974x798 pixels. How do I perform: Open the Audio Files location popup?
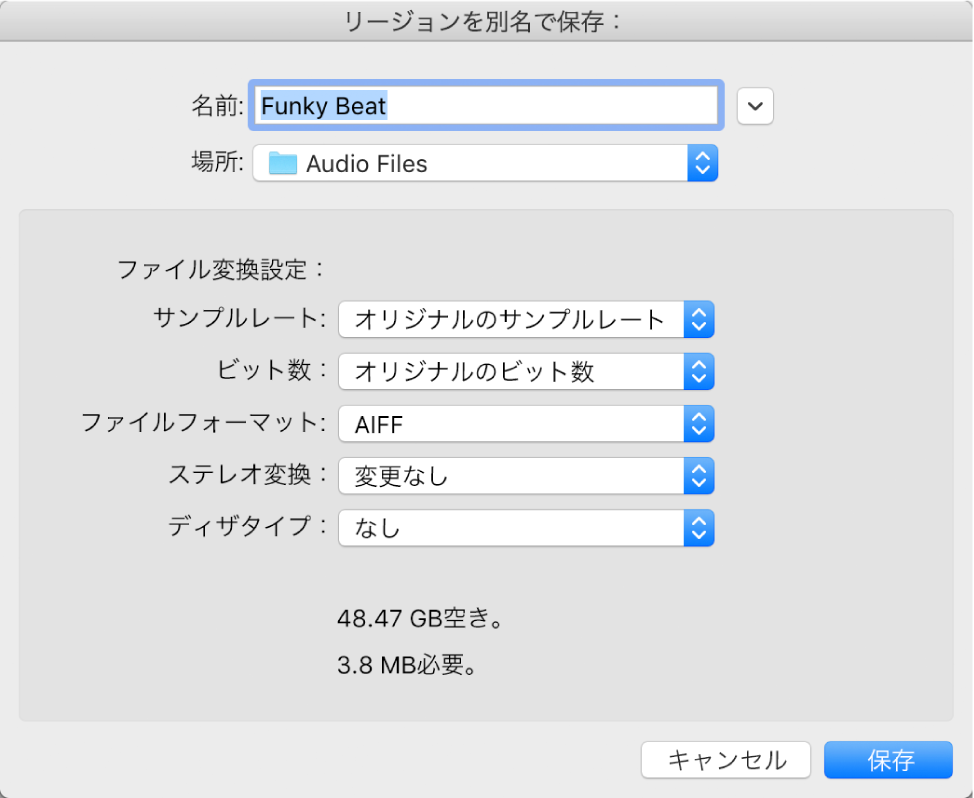point(485,163)
